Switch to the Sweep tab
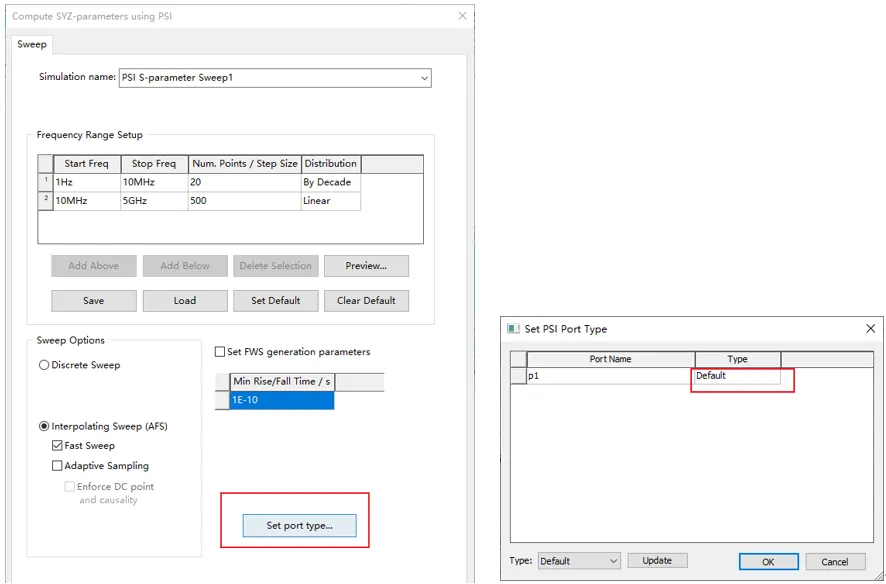This screenshot has height=584, width=886. click(x=32, y=44)
